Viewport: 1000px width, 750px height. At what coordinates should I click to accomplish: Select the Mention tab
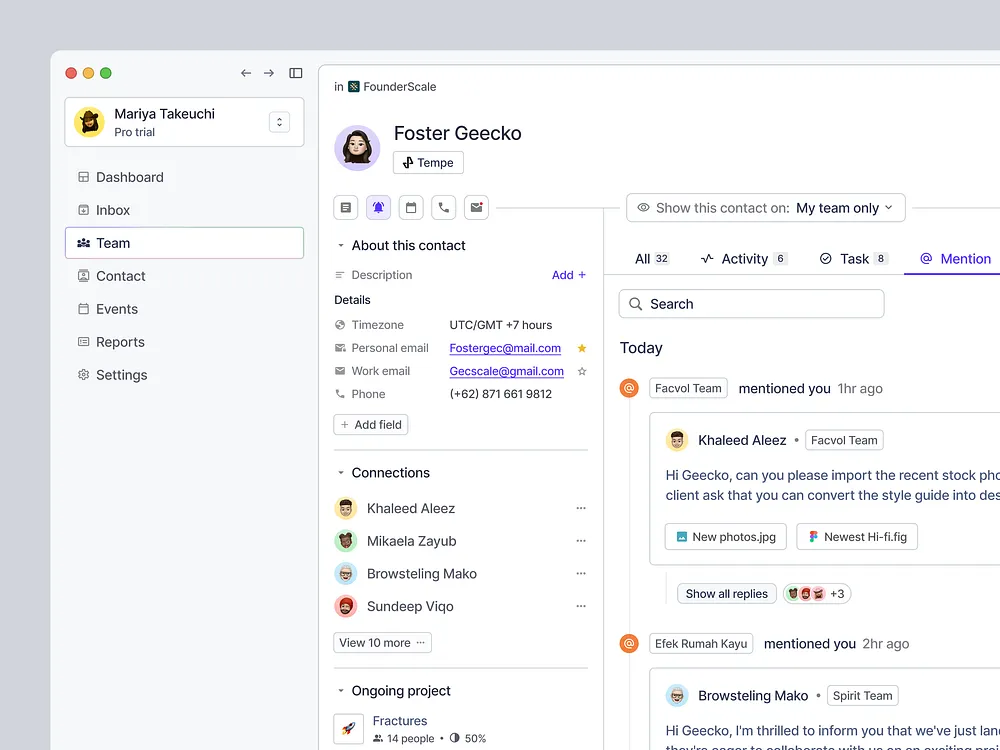955,258
